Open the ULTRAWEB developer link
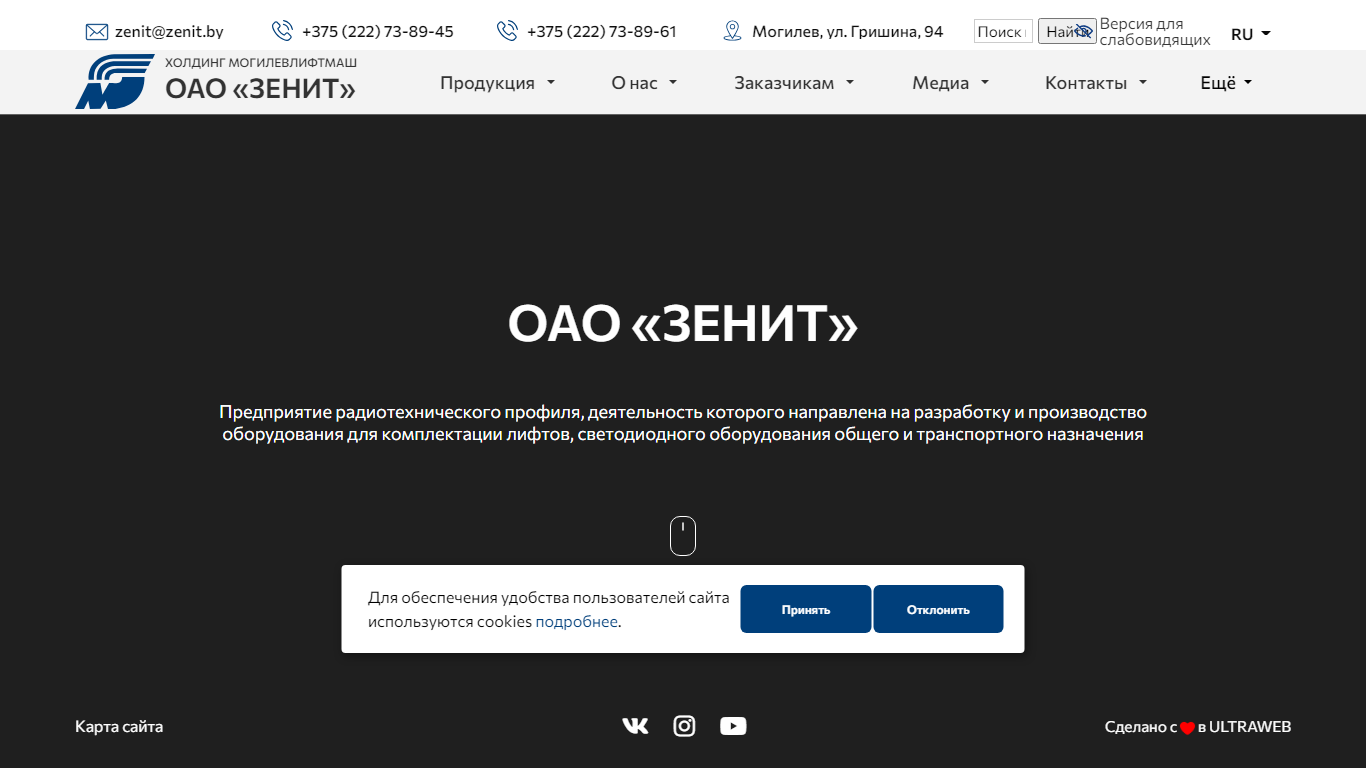The width and height of the screenshot is (1366, 768). pyautogui.click(x=1250, y=727)
